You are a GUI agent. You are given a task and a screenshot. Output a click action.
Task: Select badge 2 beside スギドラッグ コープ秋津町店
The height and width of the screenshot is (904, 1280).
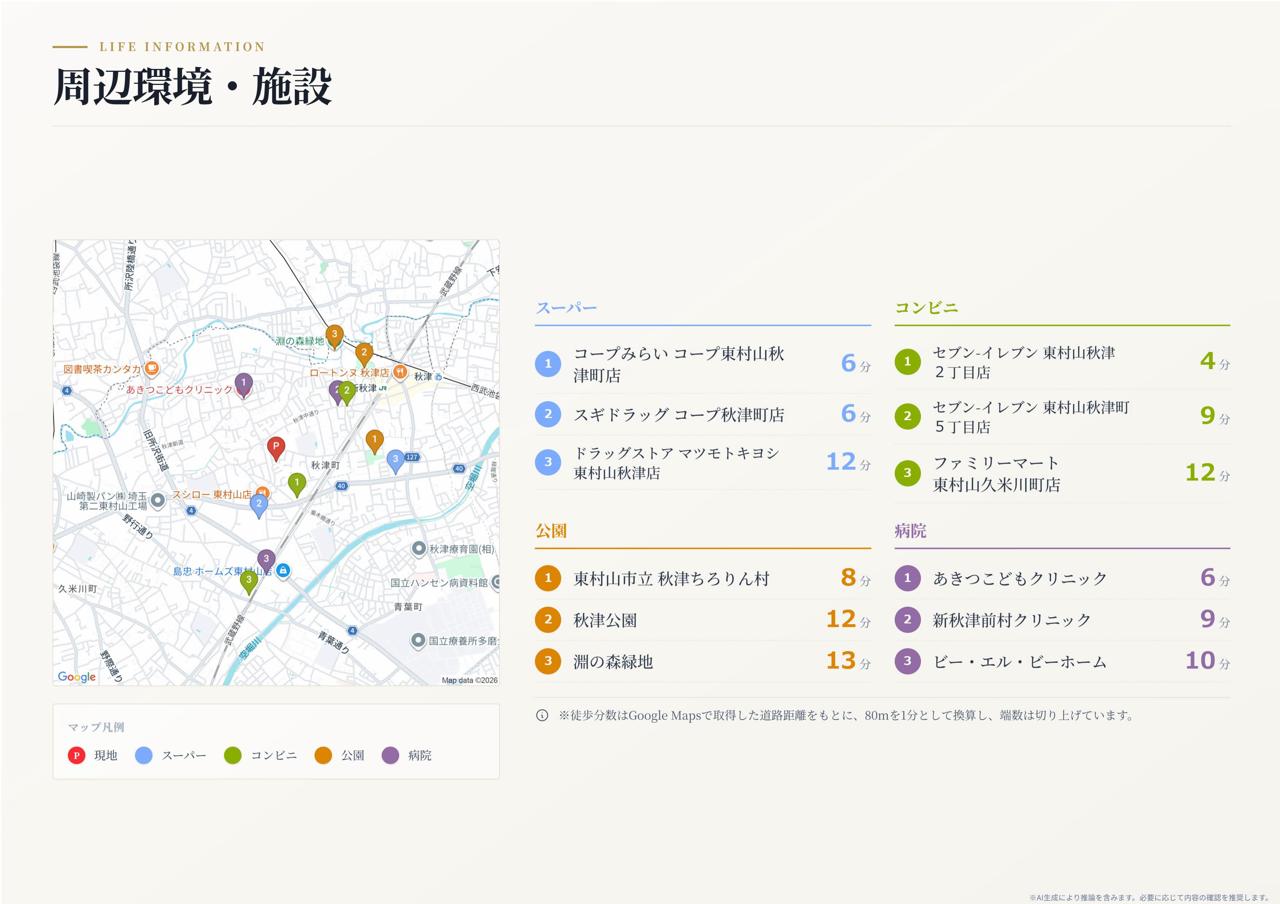[x=548, y=414]
